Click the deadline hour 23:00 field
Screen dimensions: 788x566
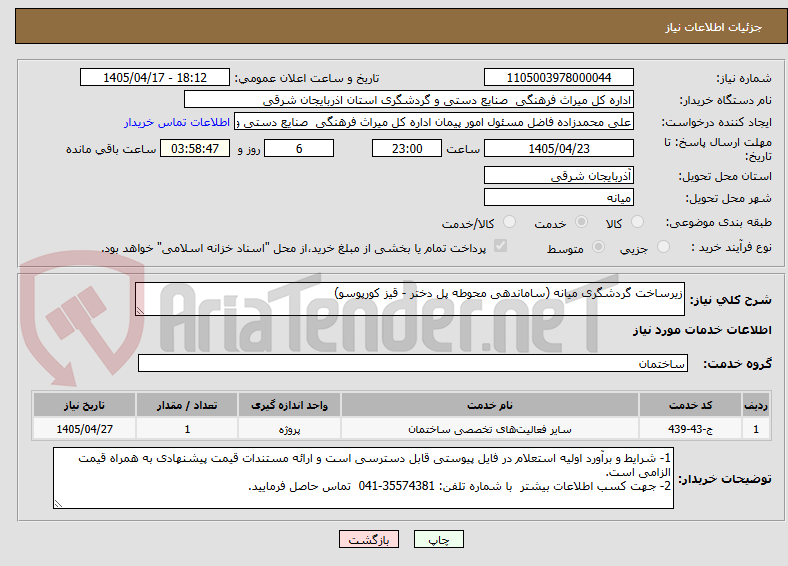click(407, 148)
